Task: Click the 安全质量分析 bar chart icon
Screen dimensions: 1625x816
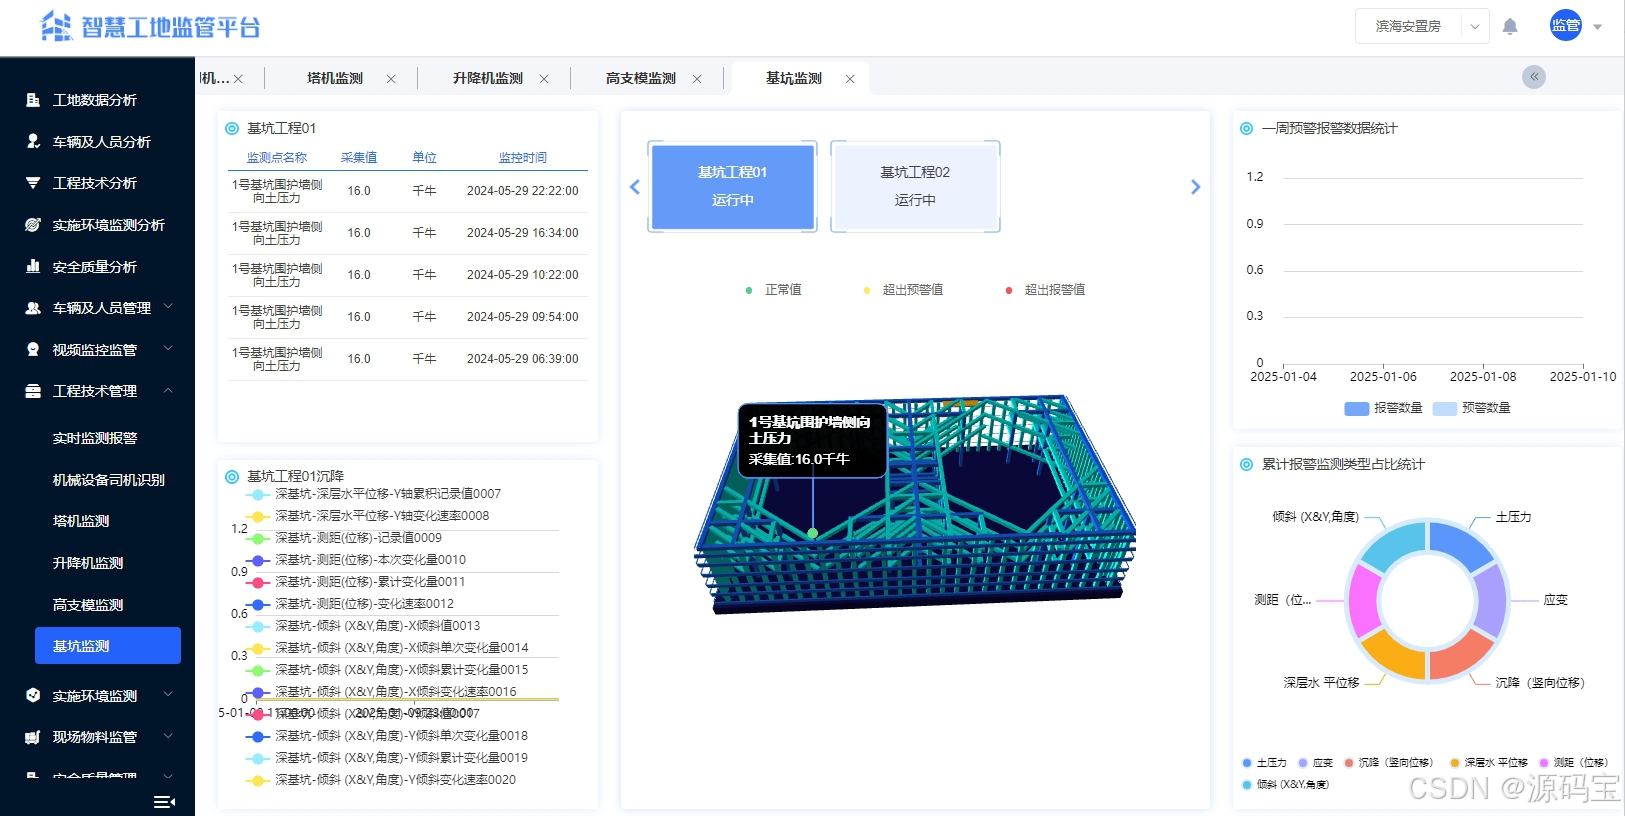Action: pos(33,267)
